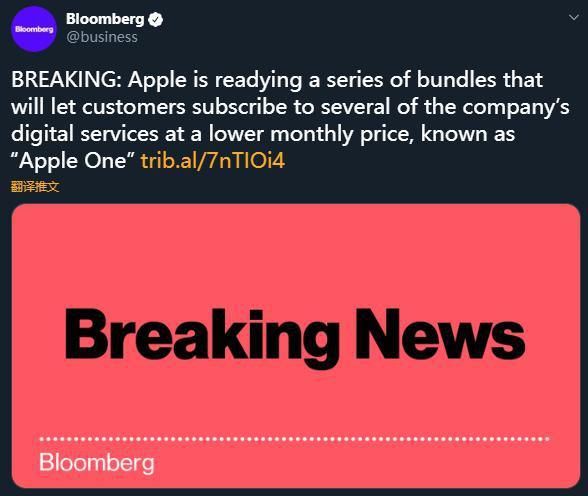Open the red Breaking News image card
Screen dimensions: 588x496
point(296,346)
